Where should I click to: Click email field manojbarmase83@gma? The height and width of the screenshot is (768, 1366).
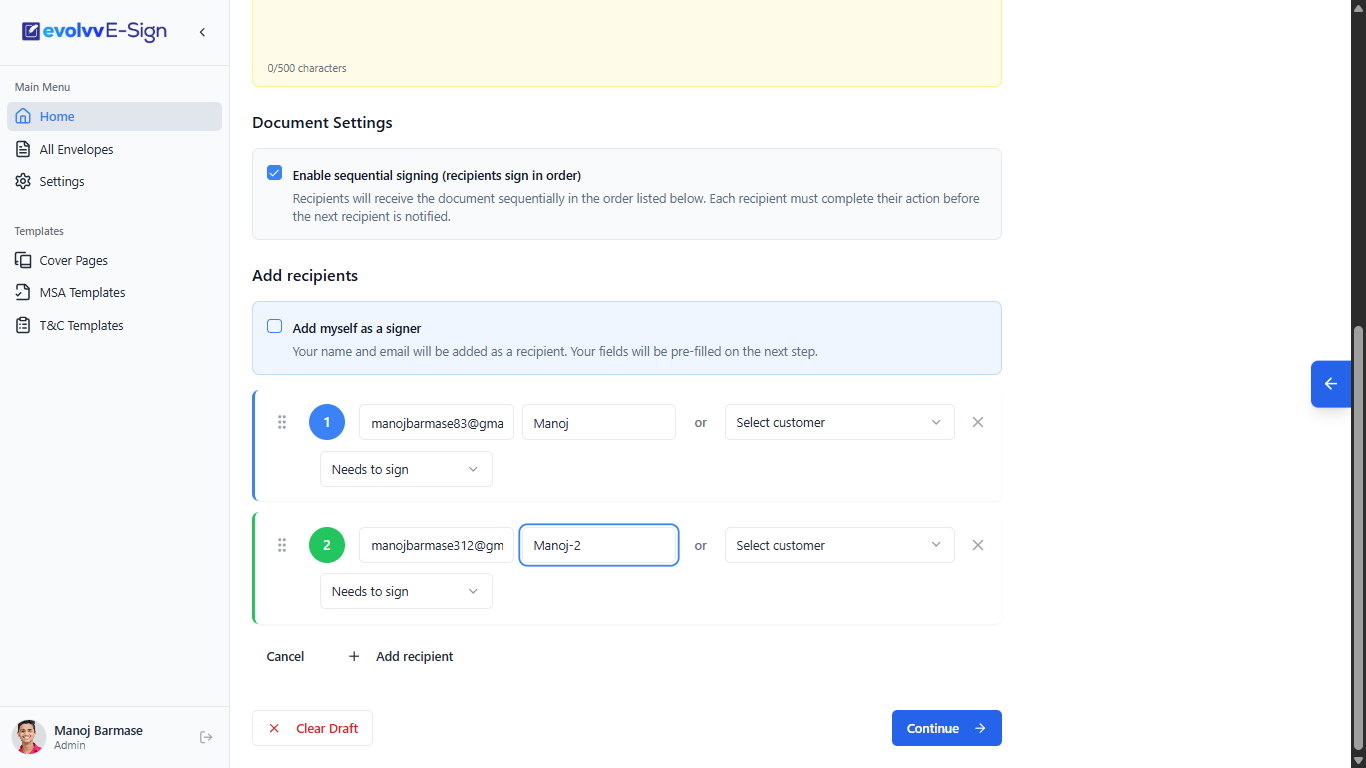pyautogui.click(x=437, y=422)
